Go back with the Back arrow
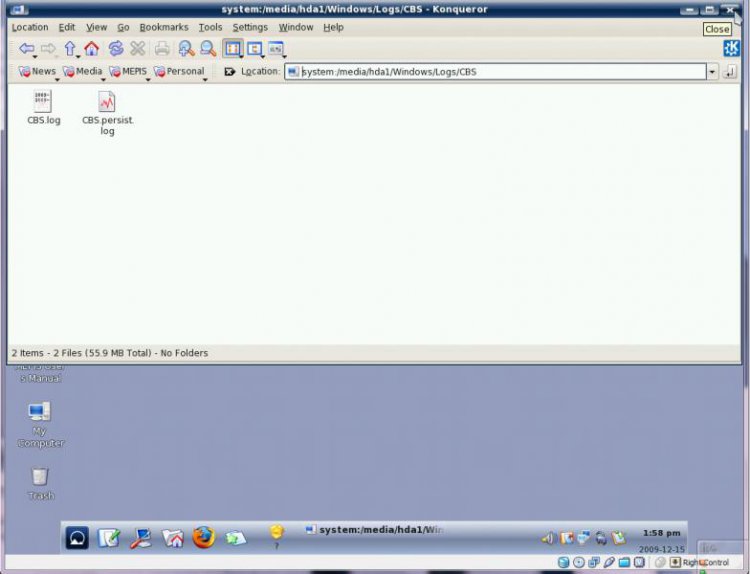 pyautogui.click(x=26, y=48)
